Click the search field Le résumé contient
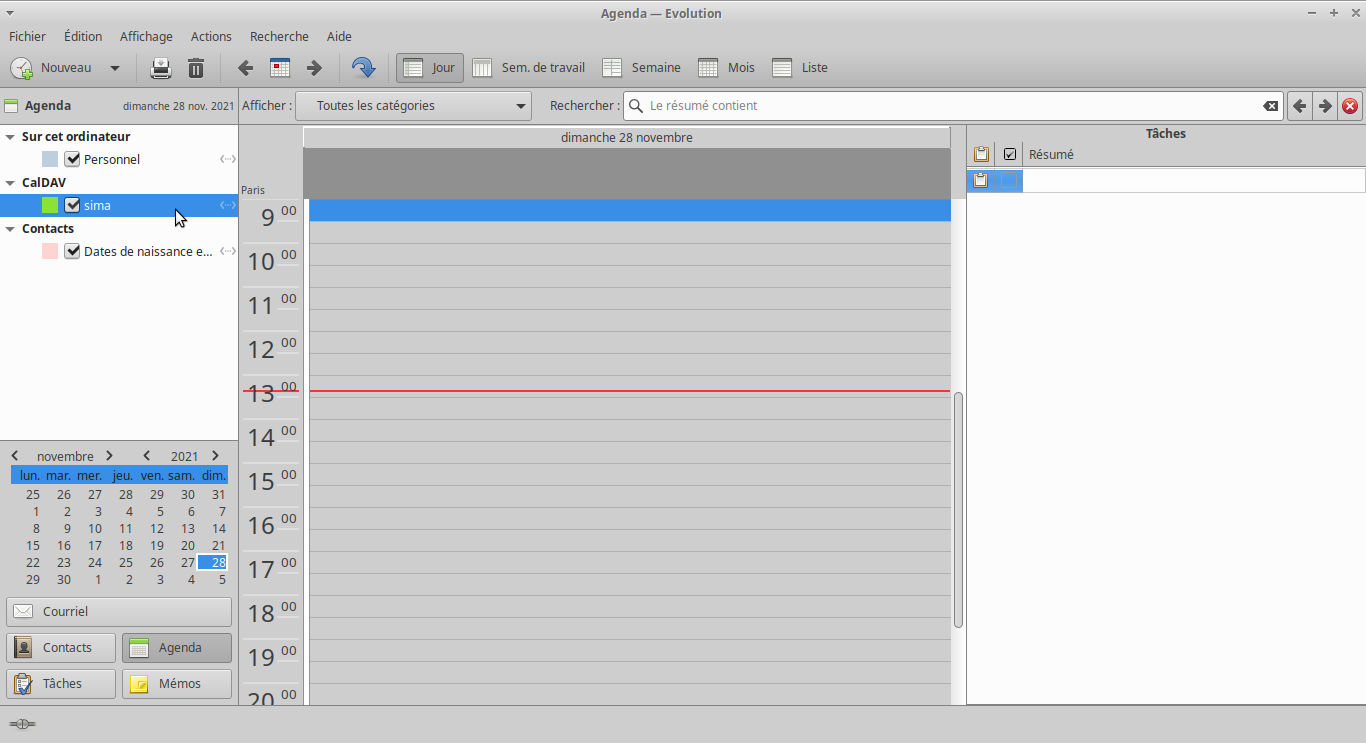This screenshot has height=743, width=1366. [950, 106]
